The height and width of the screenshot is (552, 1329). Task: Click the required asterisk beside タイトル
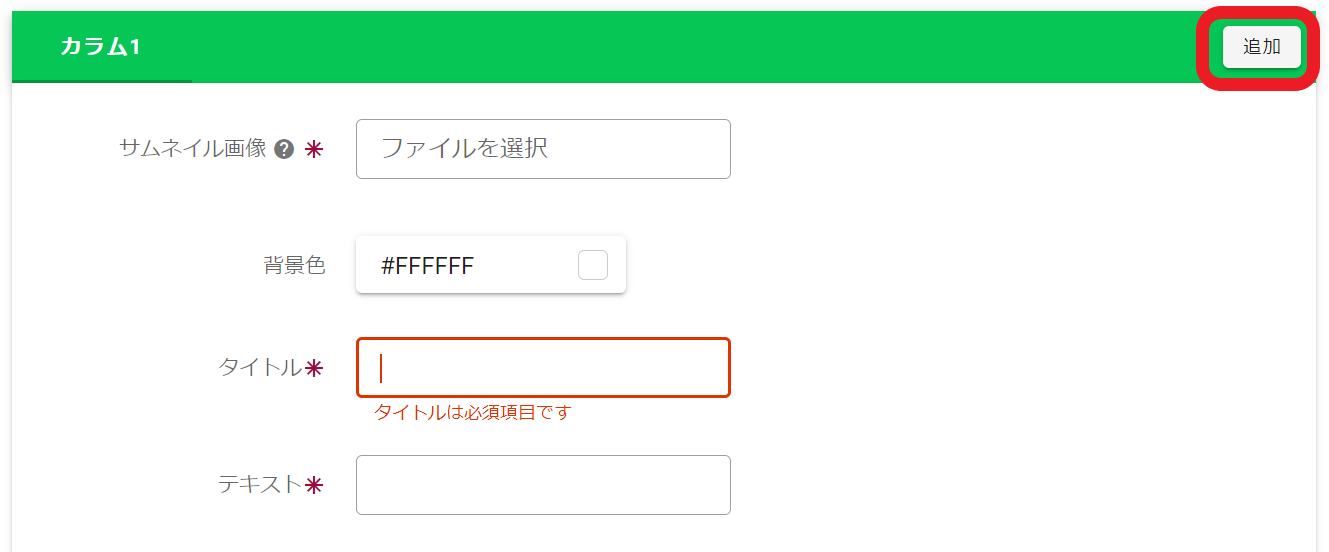point(314,369)
